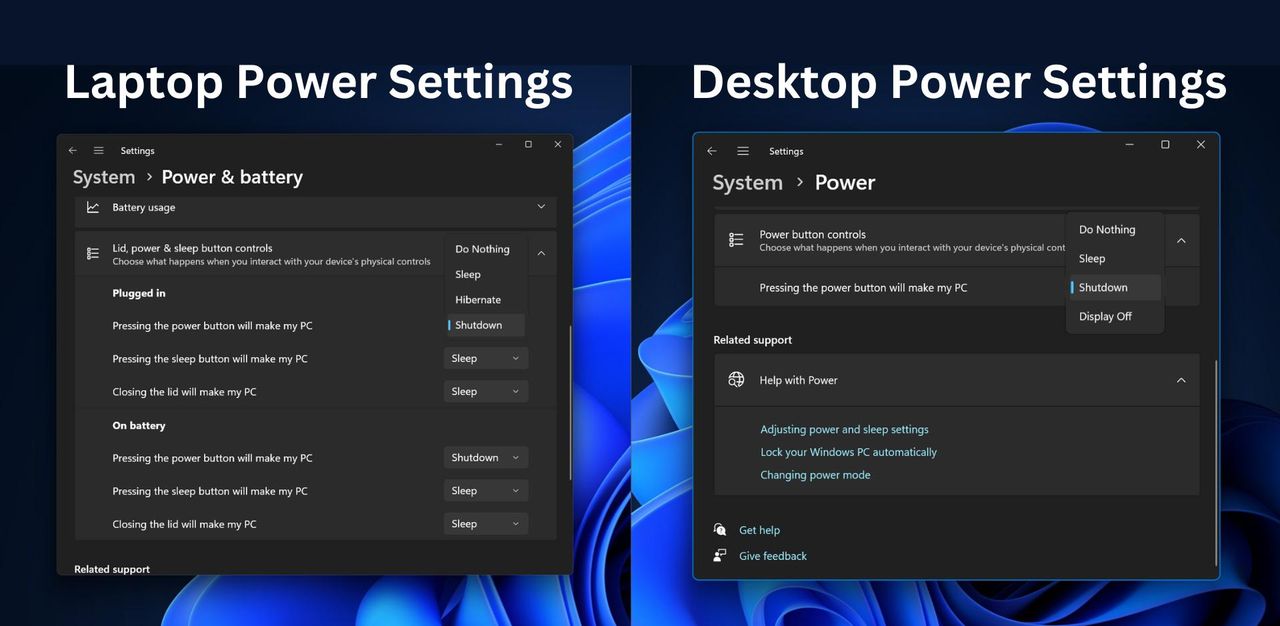
Task: Click Give feedback icon
Action: tap(720, 555)
